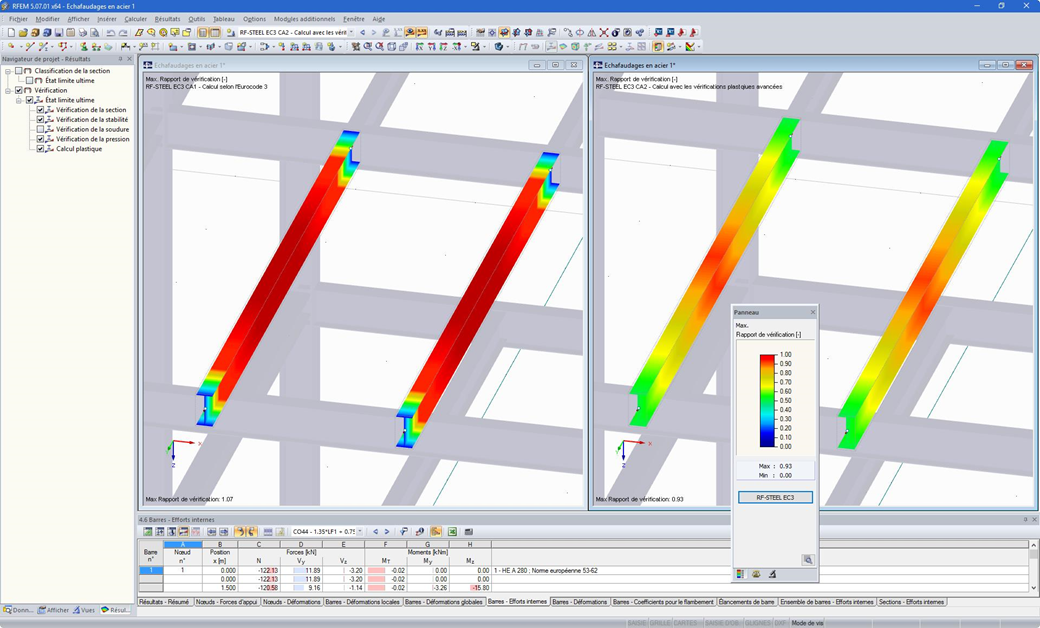Toggle the Calcul plastique checkbox
This screenshot has height=628, width=1040.
coord(40,149)
